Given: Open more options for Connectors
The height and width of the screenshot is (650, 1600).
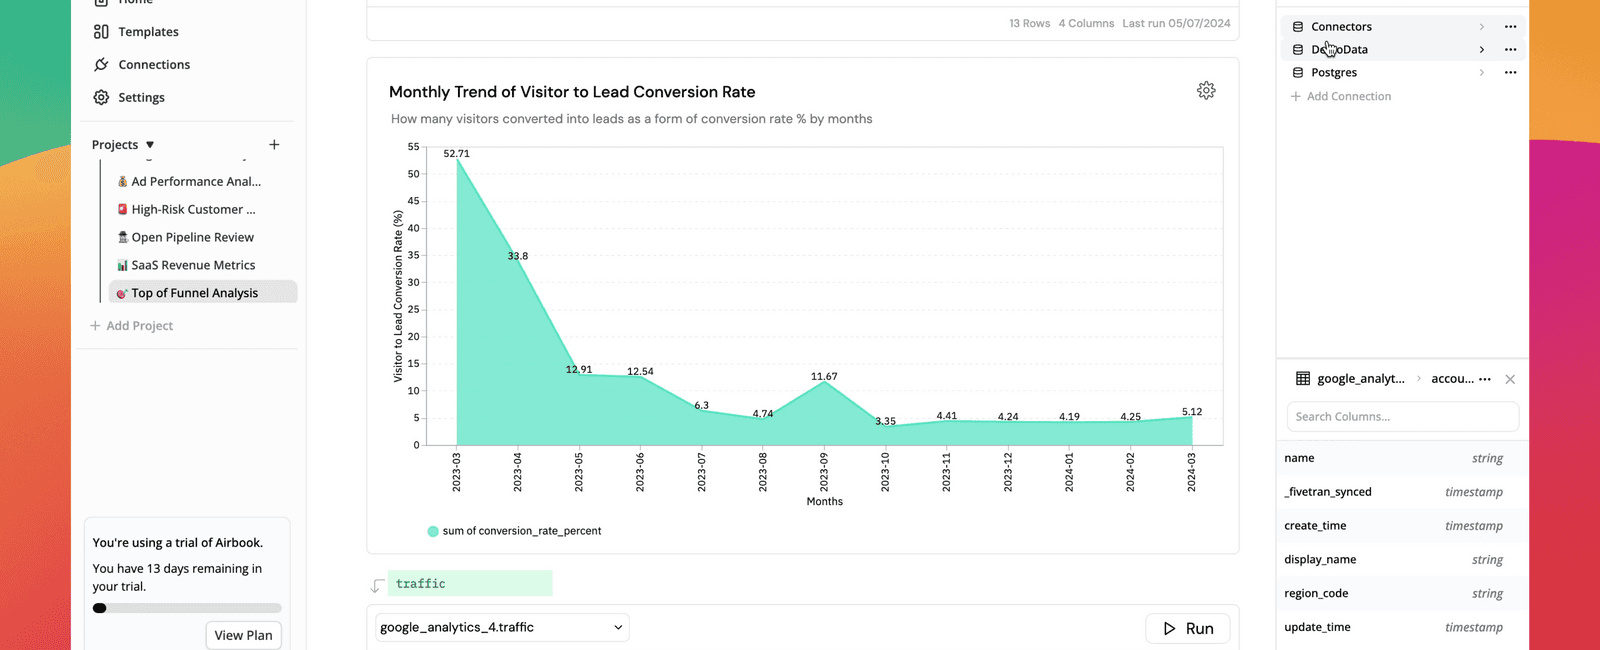Looking at the screenshot, I should click(x=1510, y=27).
